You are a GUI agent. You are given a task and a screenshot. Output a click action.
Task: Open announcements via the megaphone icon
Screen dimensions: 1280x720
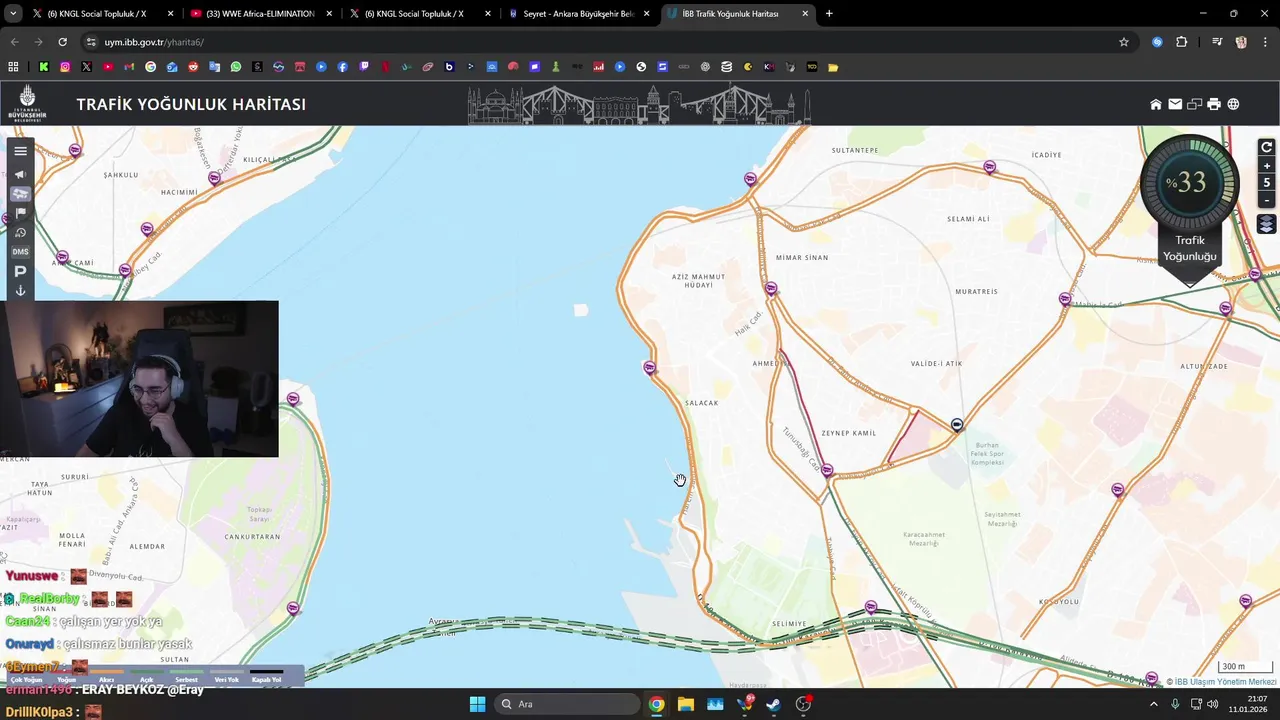pos(20,174)
